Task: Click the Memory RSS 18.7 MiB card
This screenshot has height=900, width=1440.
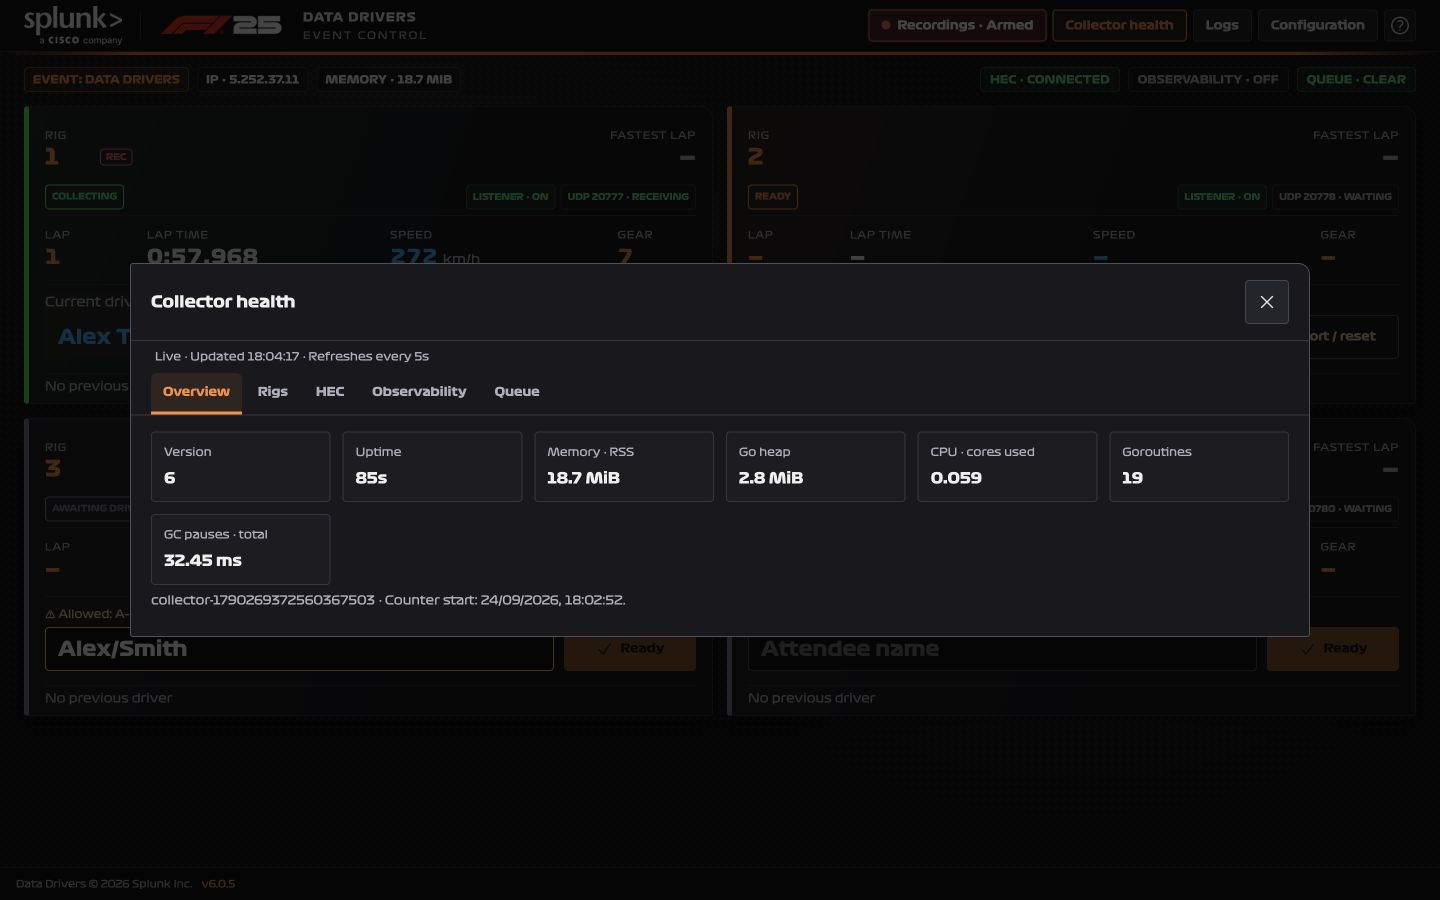Action: click(624, 466)
